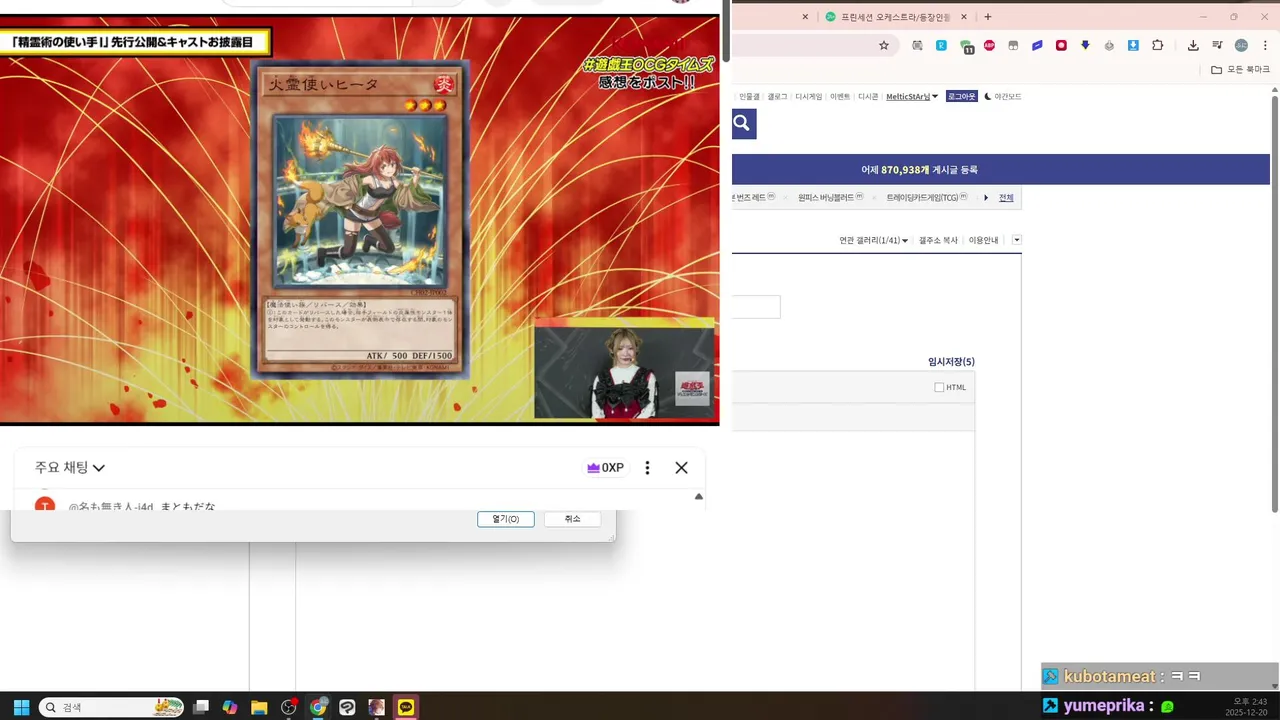The height and width of the screenshot is (720, 1280).
Task: Expand the 연관 갤러리(1/41) dropdown
Action: 874,240
